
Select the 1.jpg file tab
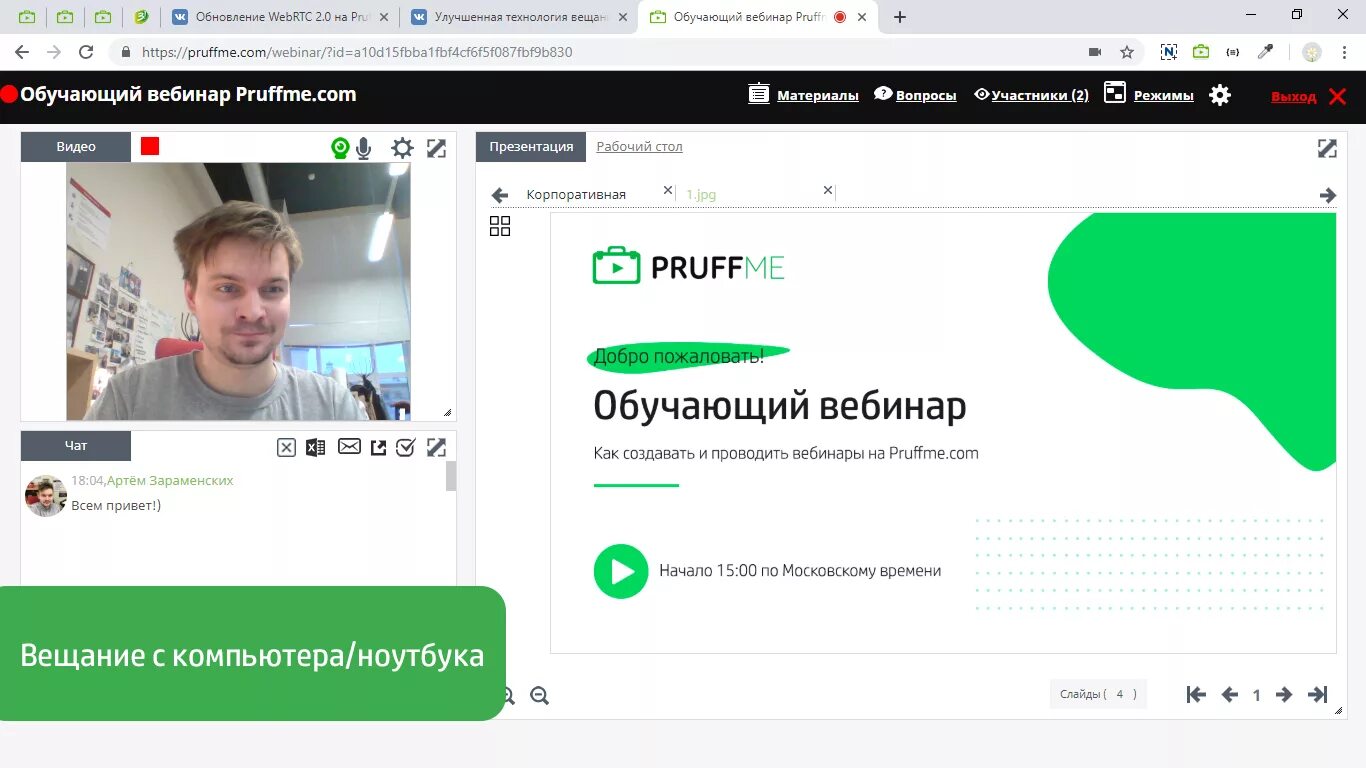click(701, 194)
